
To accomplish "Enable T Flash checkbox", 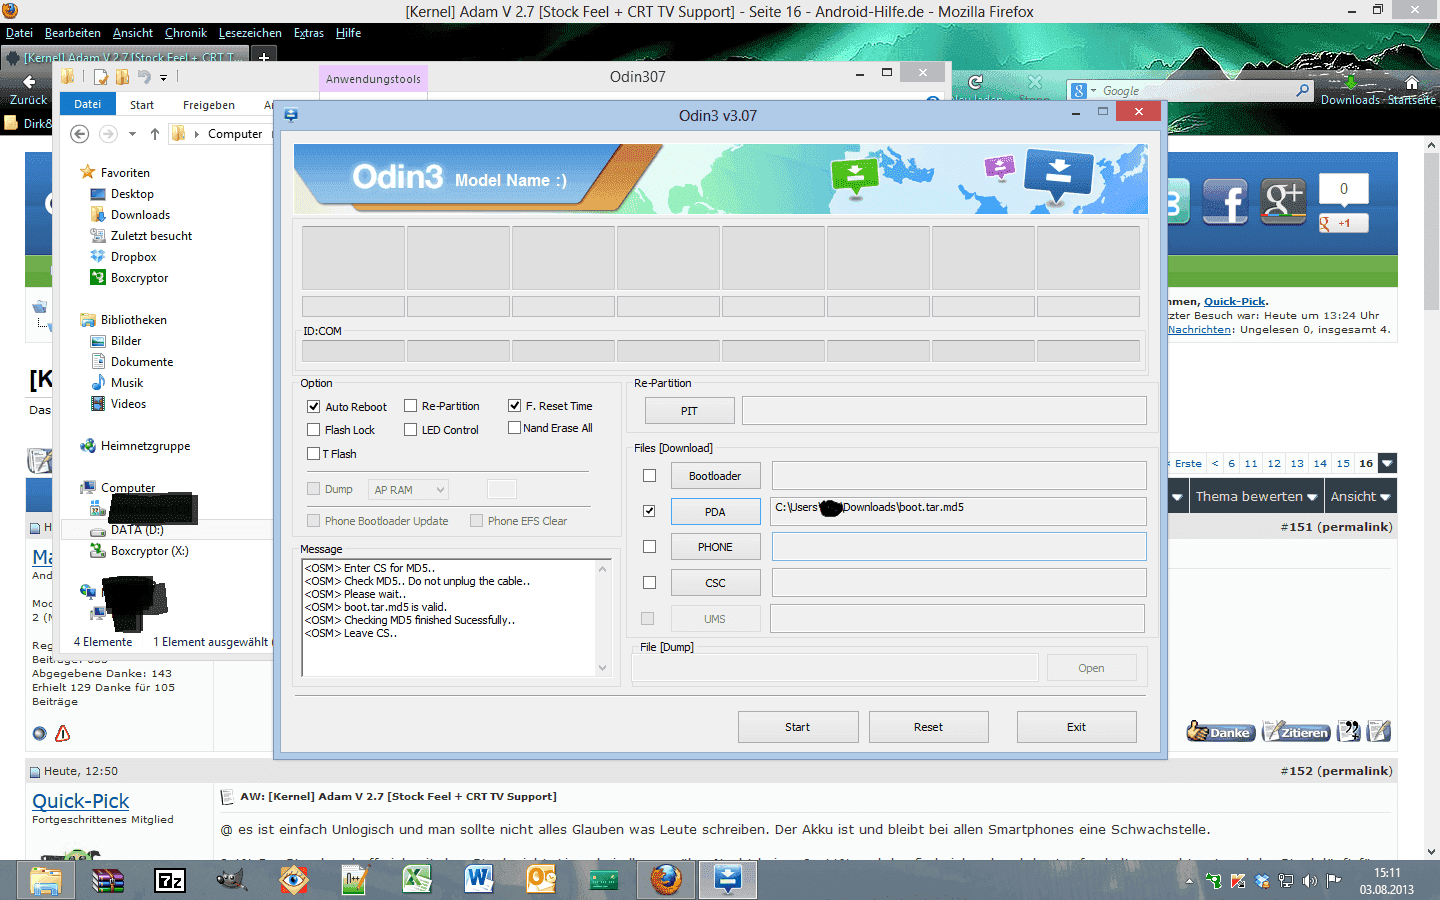I will click(x=313, y=453).
